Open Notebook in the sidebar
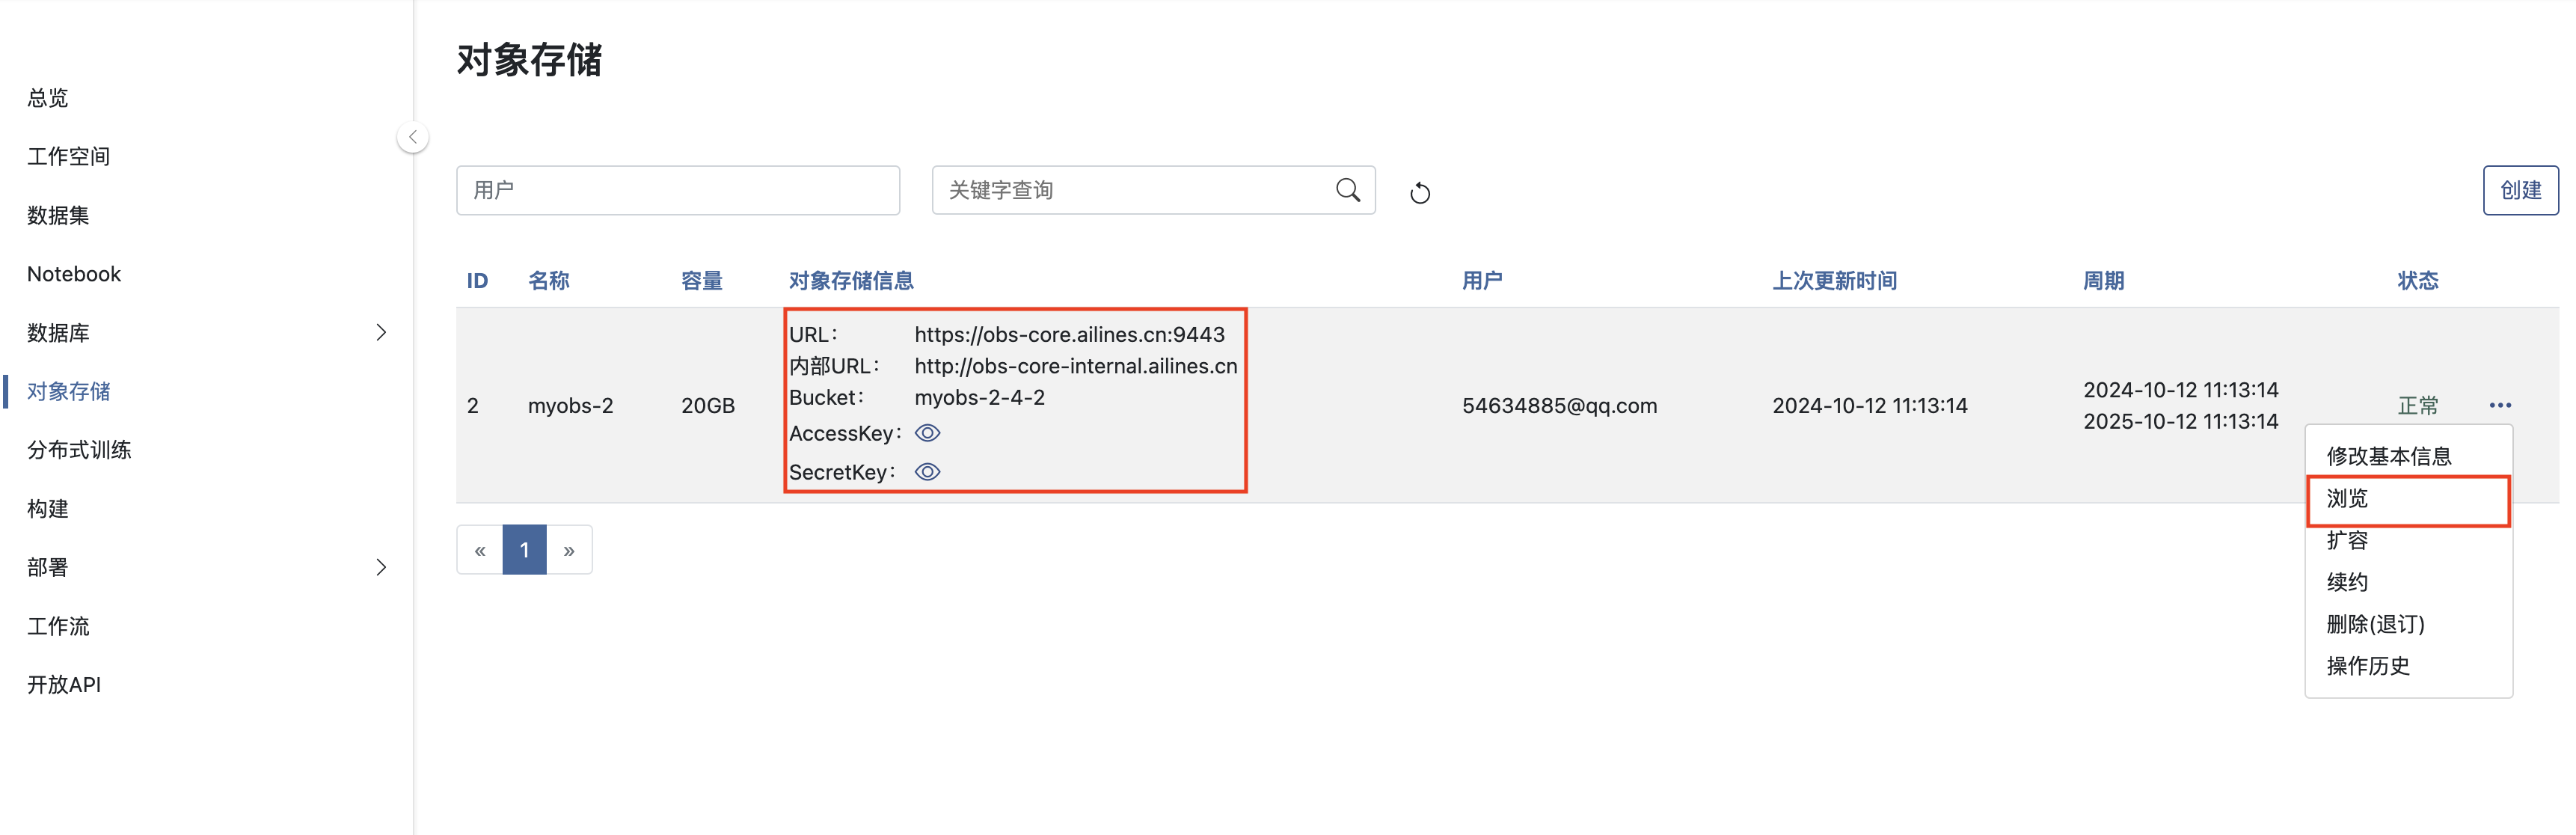The width and height of the screenshot is (2576, 835). [x=74, y=274]
